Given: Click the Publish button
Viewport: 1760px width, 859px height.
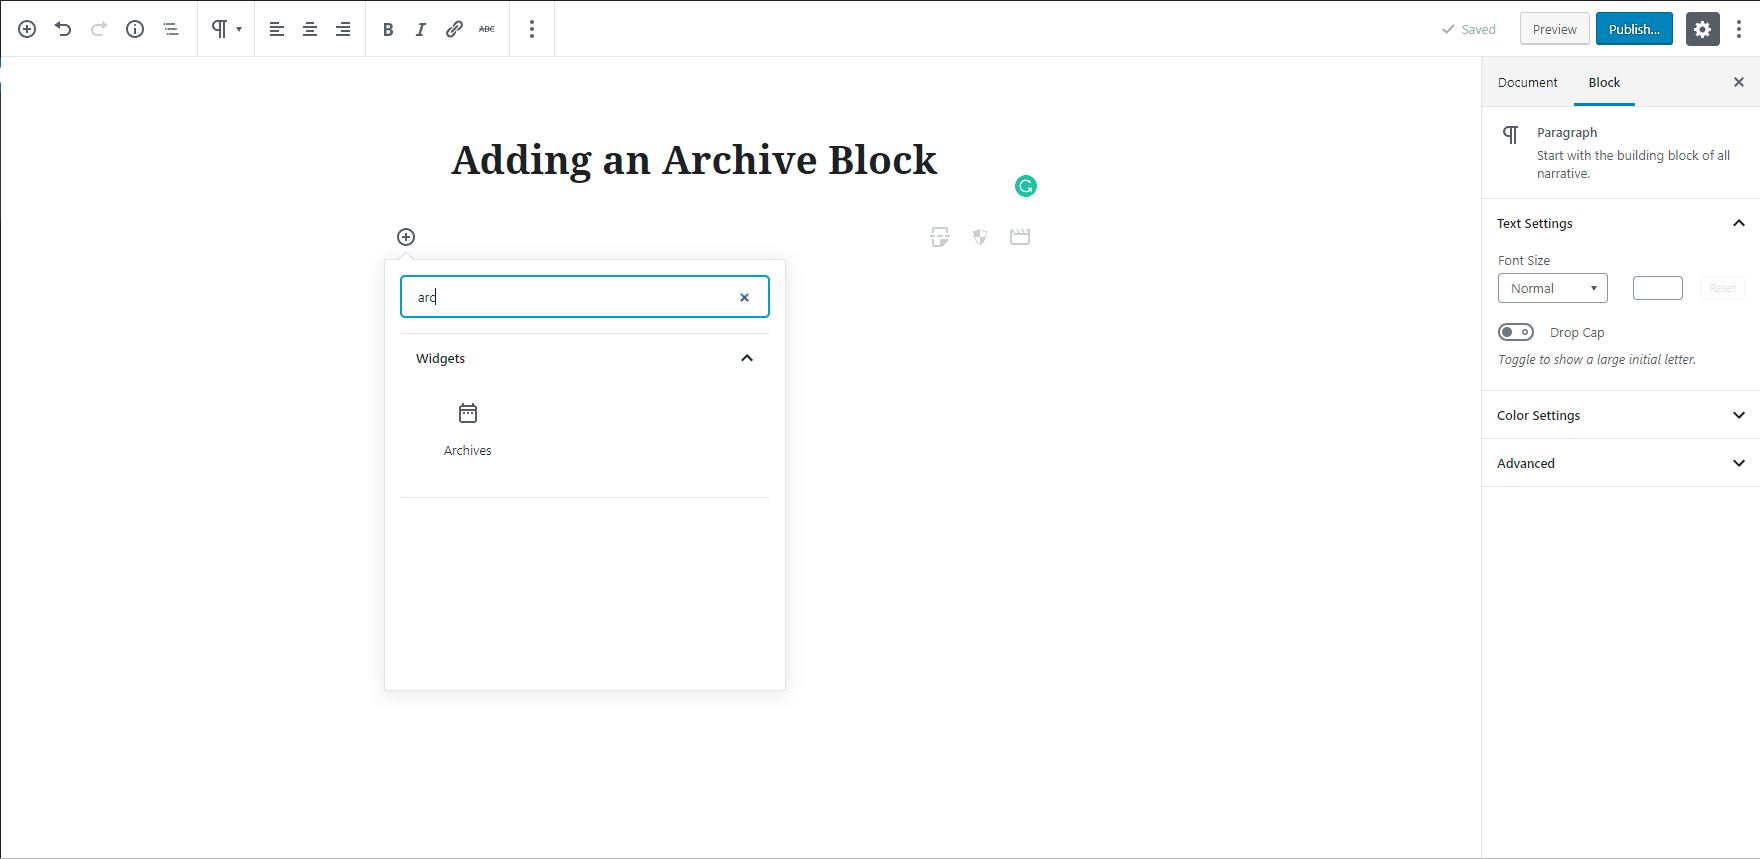Looking at the screenshot, I should pyautogui.click(x=1634, y=29).
